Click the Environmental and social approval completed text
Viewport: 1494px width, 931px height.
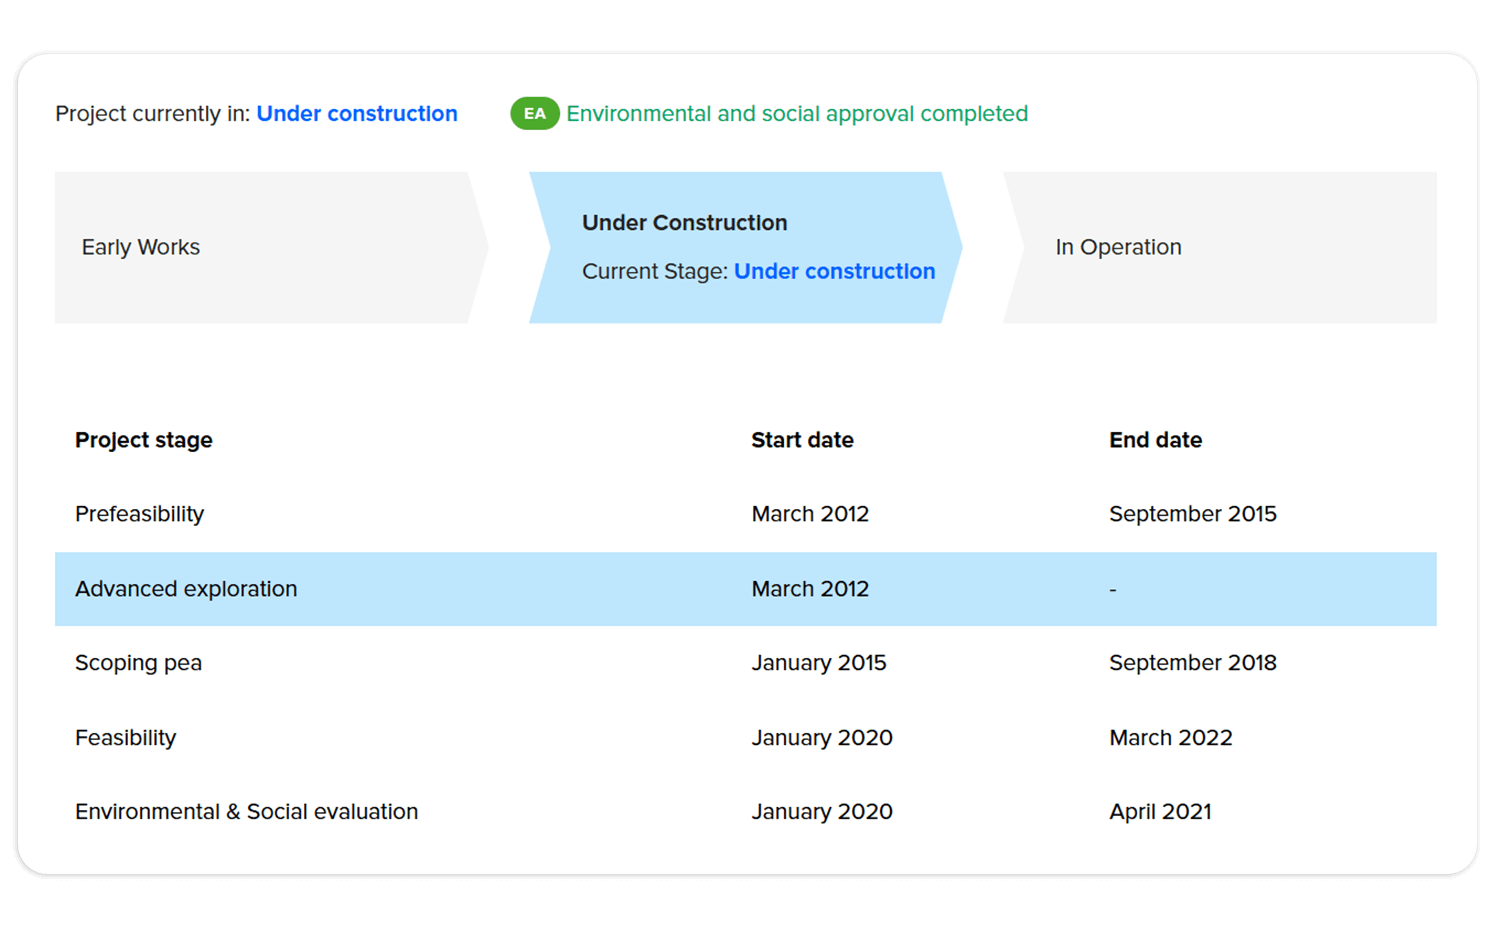[x=796, y=113]
